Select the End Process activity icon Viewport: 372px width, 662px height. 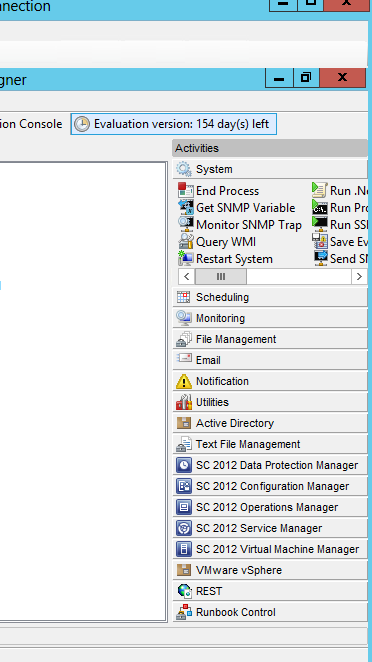click(186, 190)
